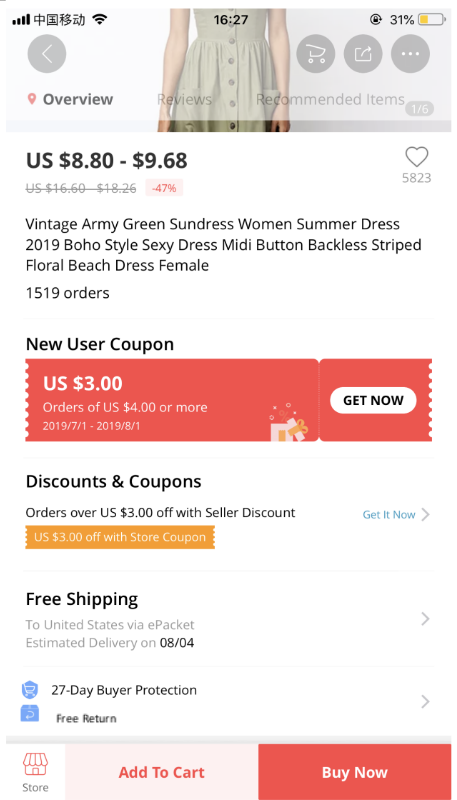Screen dimensions: 457x800
Task: Tap the Add To Cart button
Action: pos(162,772)
